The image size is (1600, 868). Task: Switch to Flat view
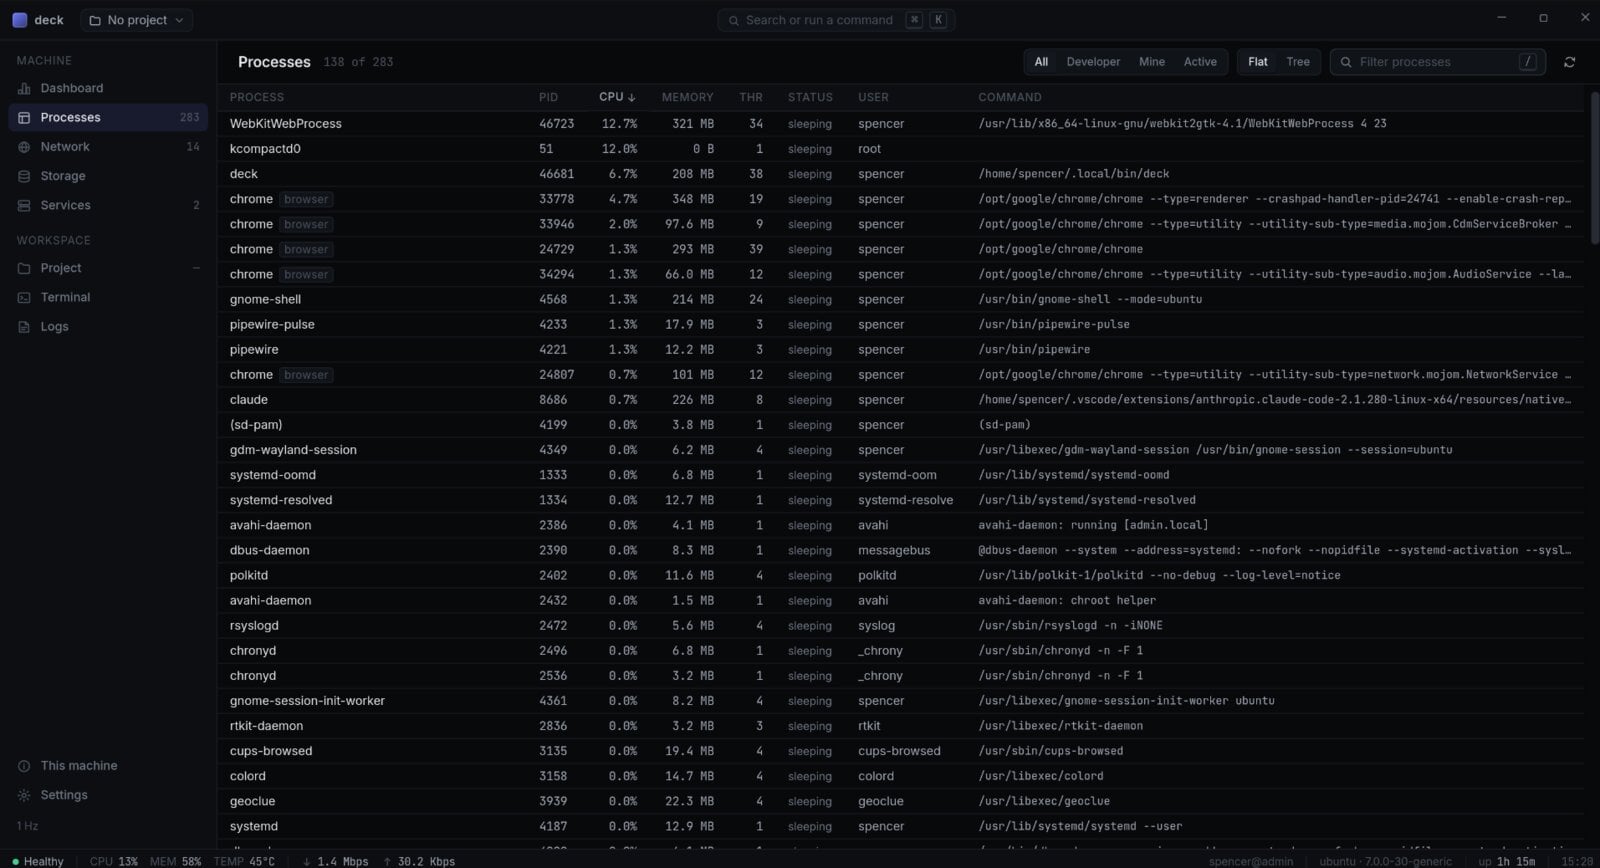[x=1258, y=62]
